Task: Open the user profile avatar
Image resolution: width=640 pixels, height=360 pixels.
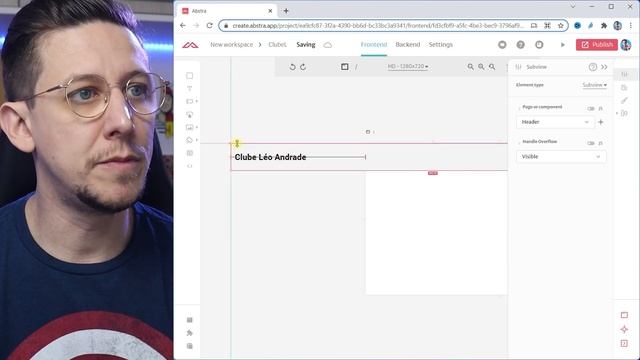Action: click(x=626, y=44)
